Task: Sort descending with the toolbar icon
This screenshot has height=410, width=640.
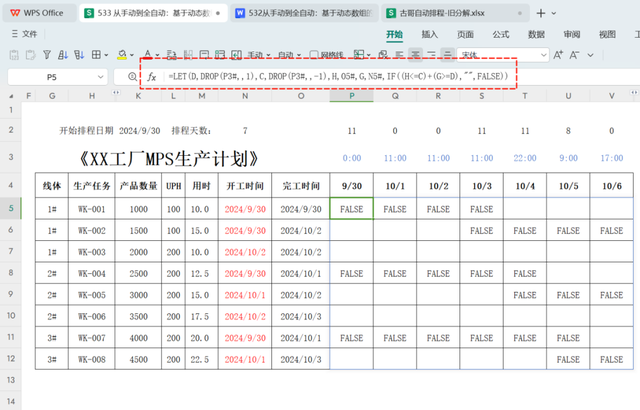Action: 79,55
